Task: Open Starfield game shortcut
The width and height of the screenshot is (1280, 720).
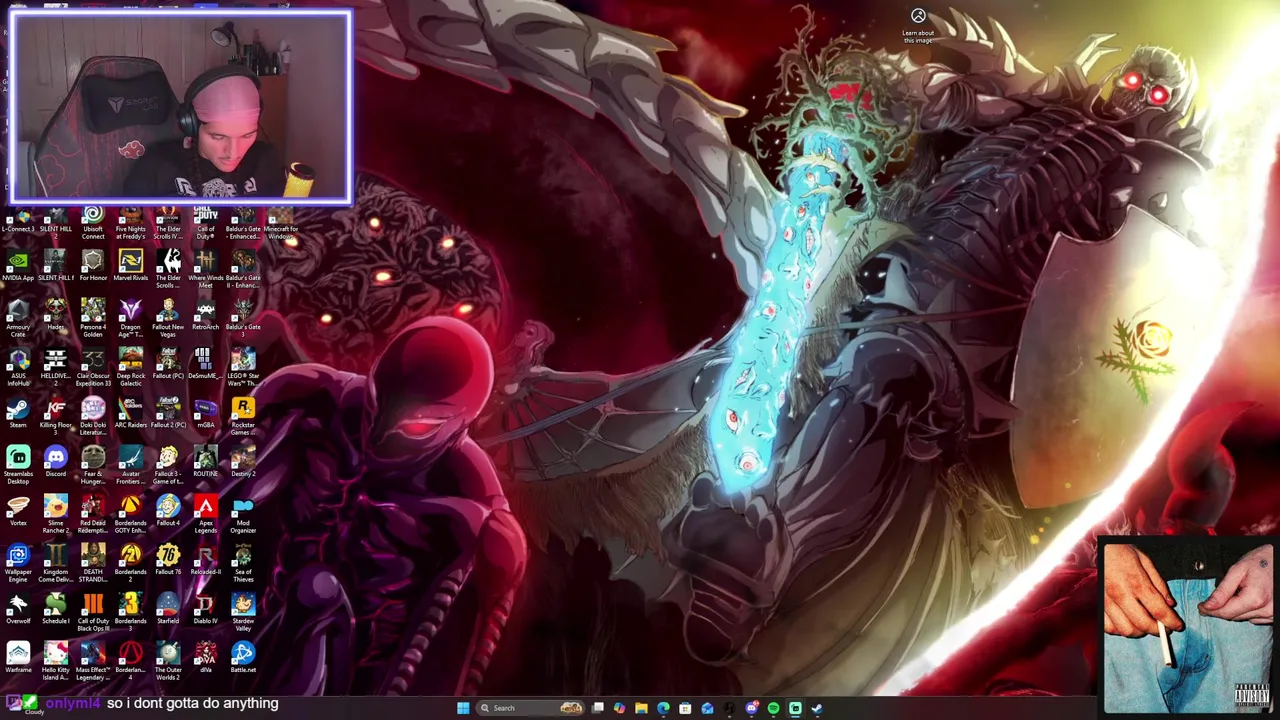Action: coord(168,610)
